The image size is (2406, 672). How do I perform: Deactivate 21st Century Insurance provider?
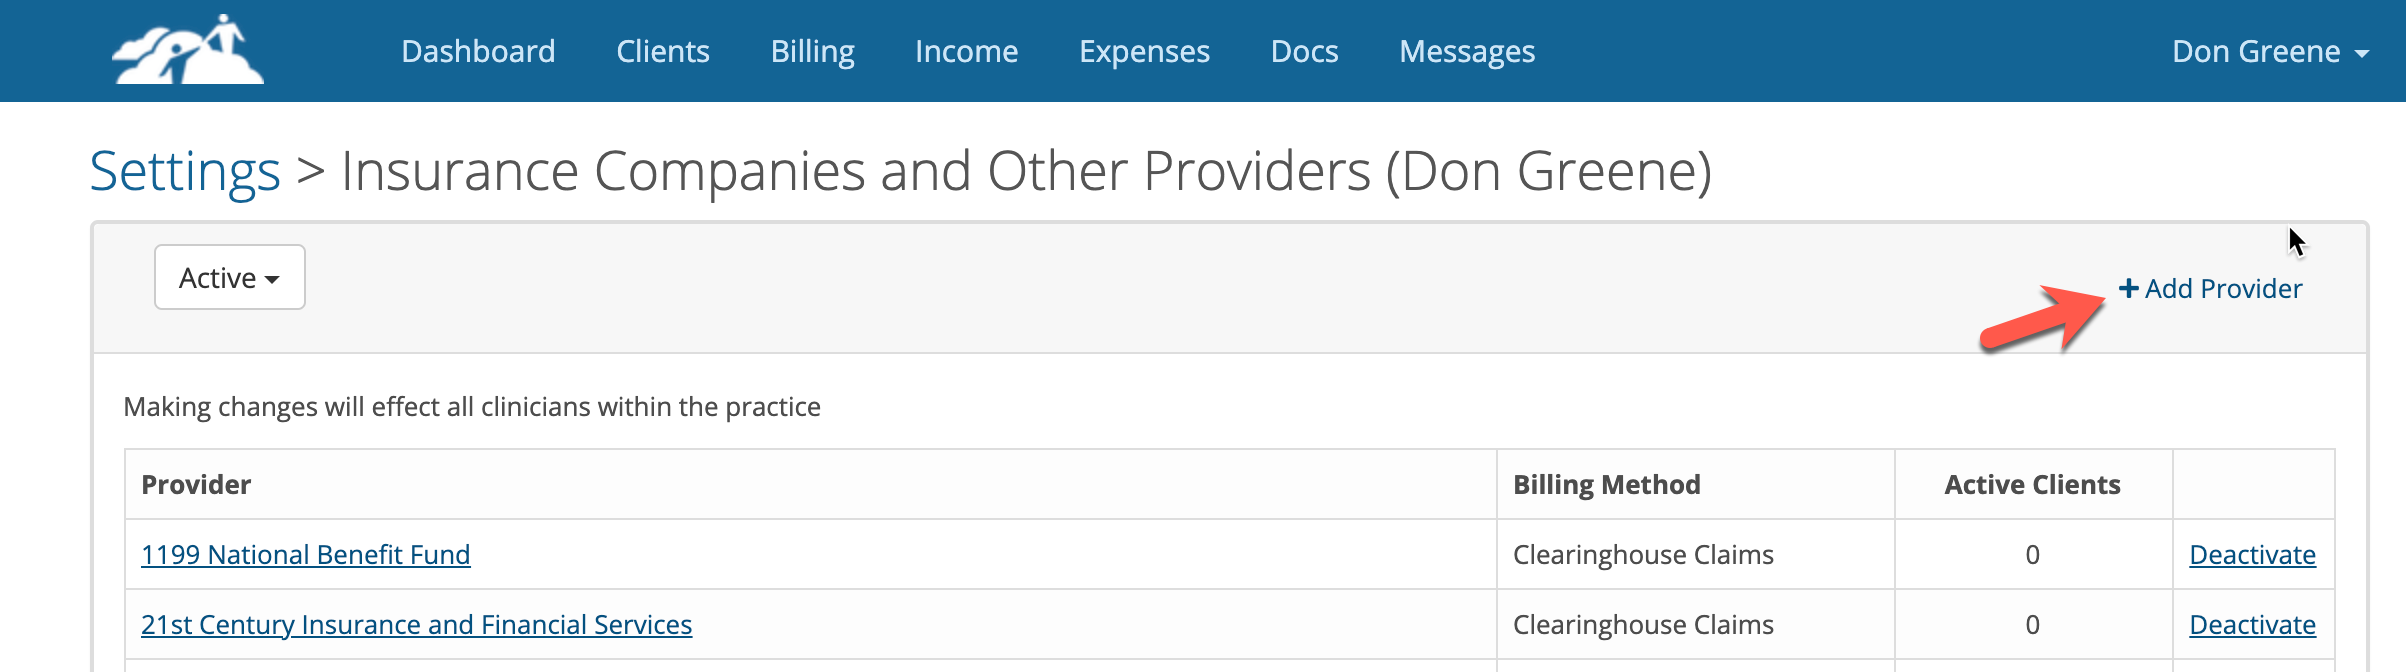click(2252, 624)
